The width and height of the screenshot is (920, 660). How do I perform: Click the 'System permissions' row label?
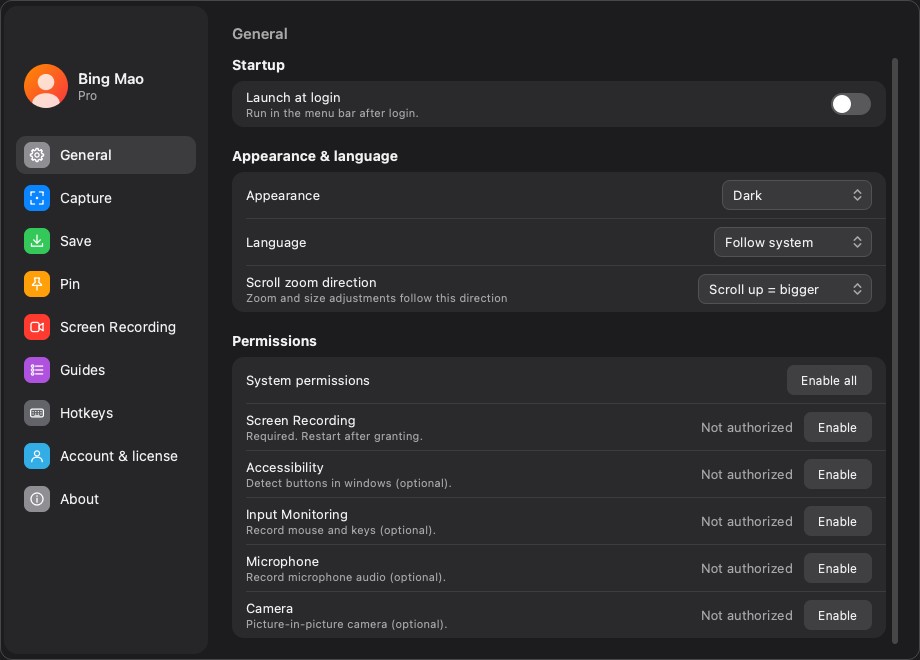(x=307, y=381)
